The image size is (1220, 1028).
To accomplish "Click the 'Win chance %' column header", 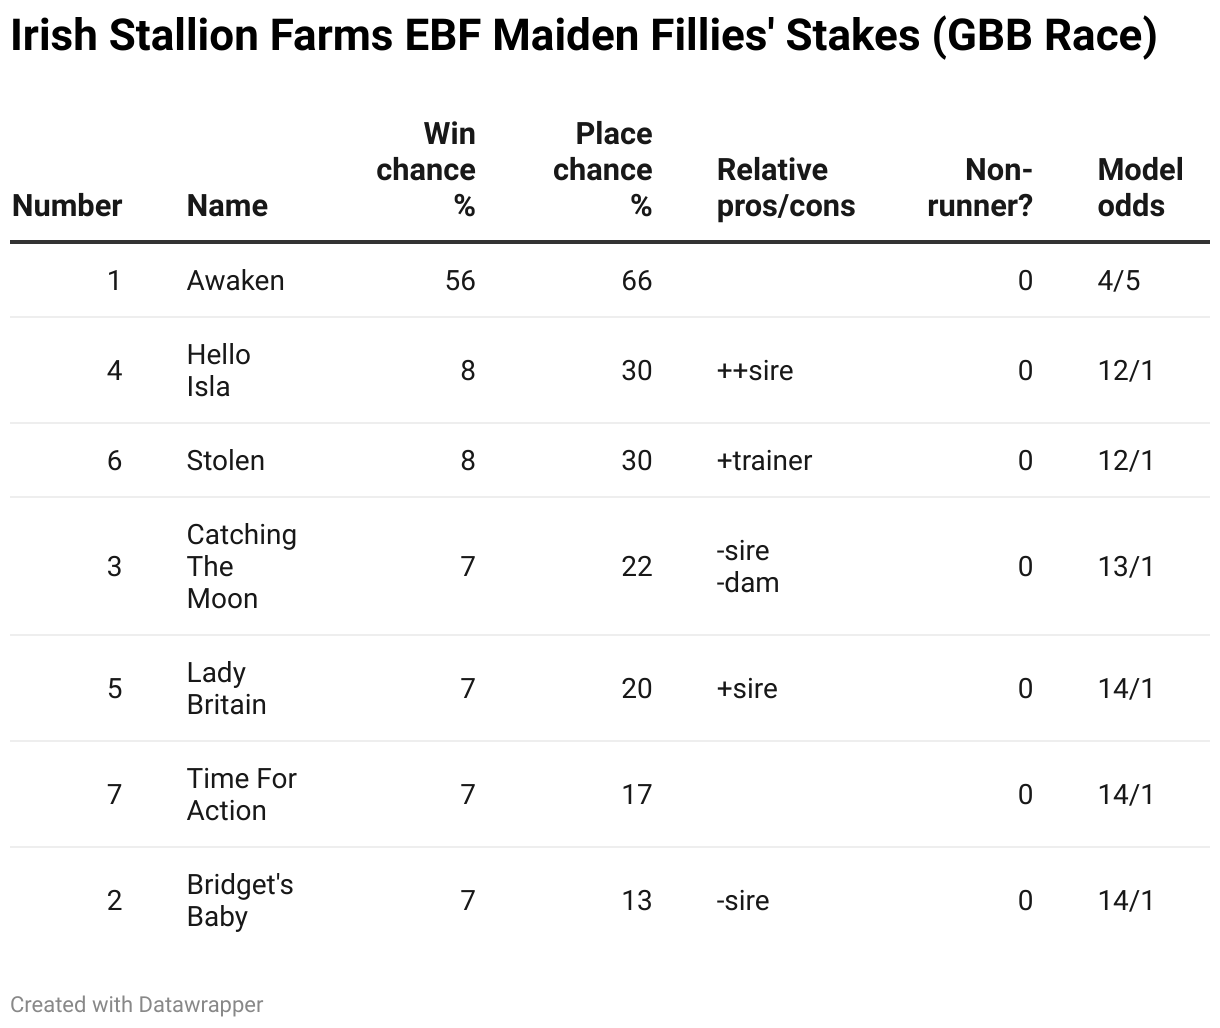I will [x=426, y=170].
